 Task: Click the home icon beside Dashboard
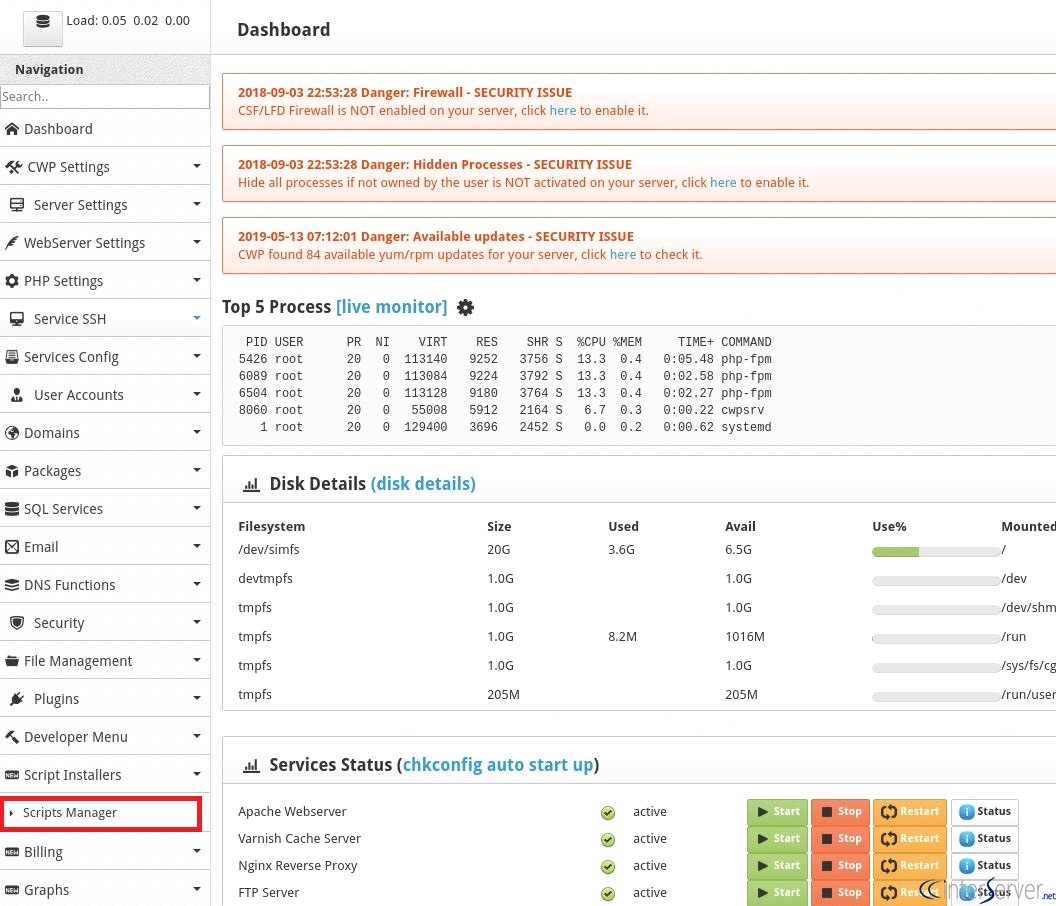(x=11, y=129)
